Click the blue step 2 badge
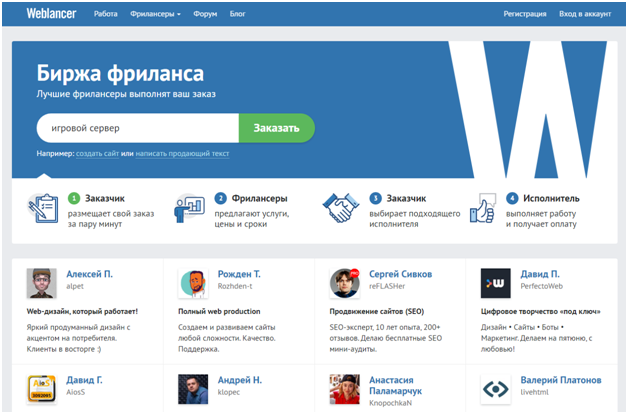This screenshot has width=628, height=414. point(221,198)
